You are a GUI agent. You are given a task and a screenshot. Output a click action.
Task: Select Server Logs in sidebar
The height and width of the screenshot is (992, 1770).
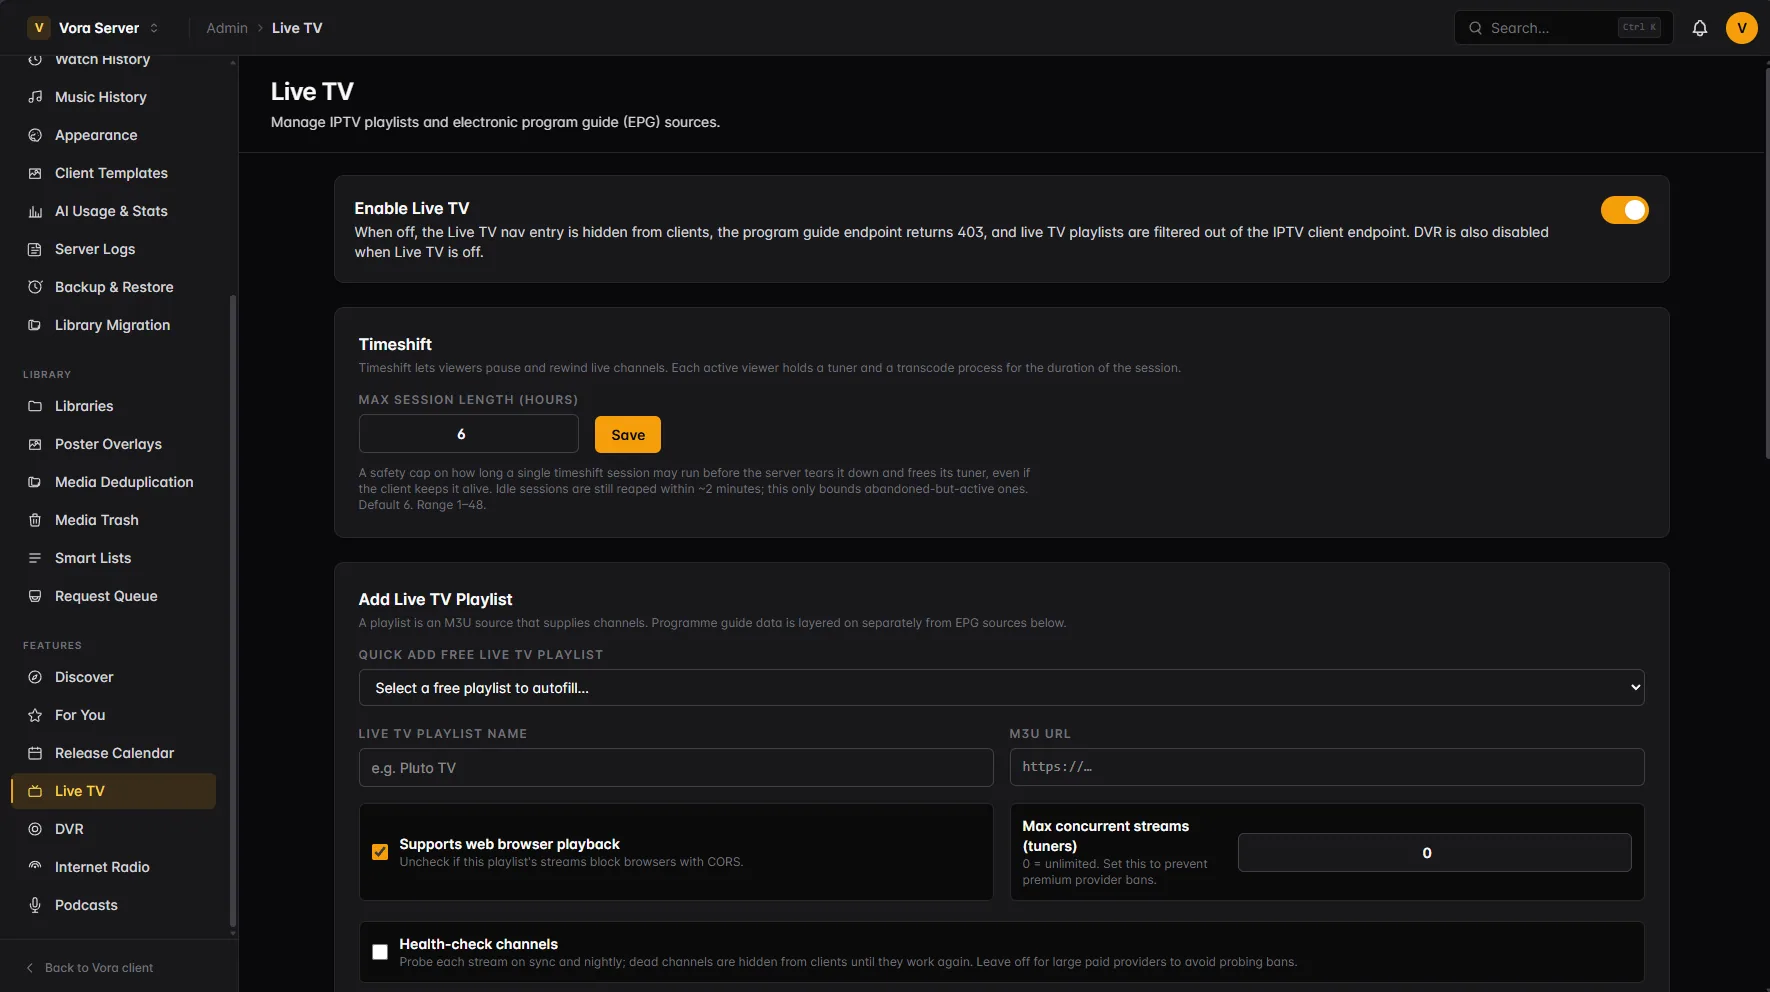(113, 249)
